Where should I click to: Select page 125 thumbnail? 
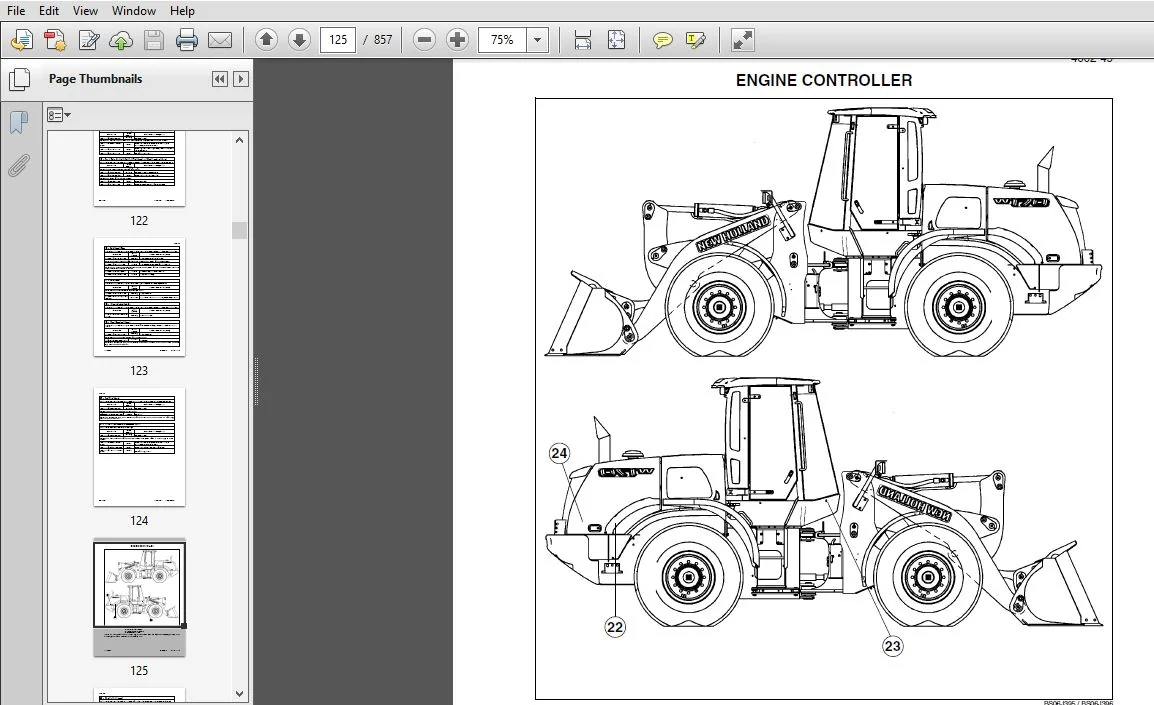point(139,598)
